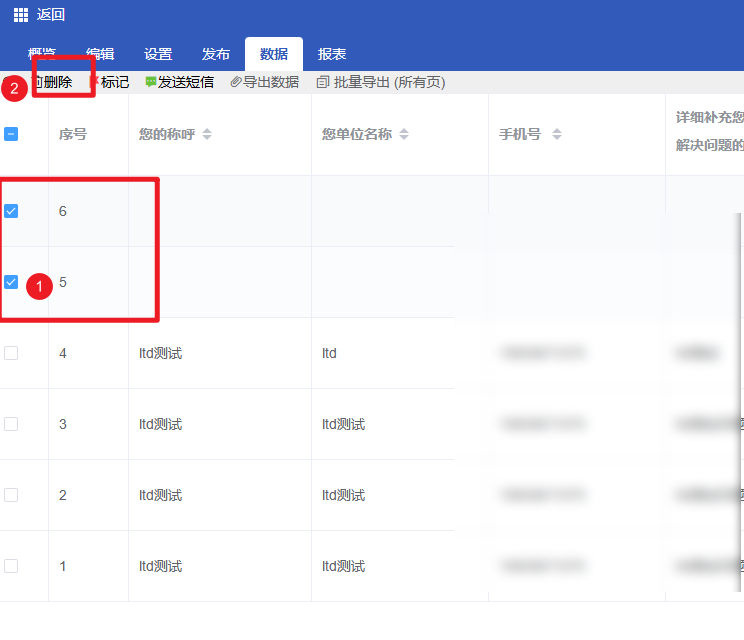Image resolution: width=744 pixels, height=640 pixels.
Task: Go to the 报表 tab
Action: tap(332, 54)
